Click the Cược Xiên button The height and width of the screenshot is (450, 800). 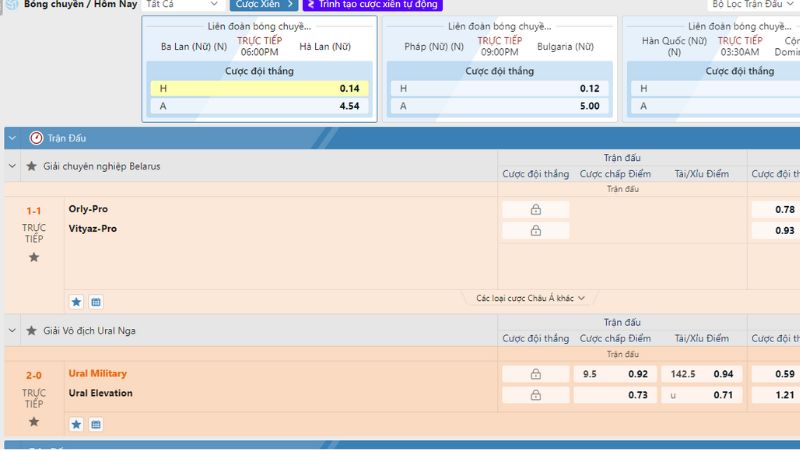pyautogui.click(x=264, y=5)
